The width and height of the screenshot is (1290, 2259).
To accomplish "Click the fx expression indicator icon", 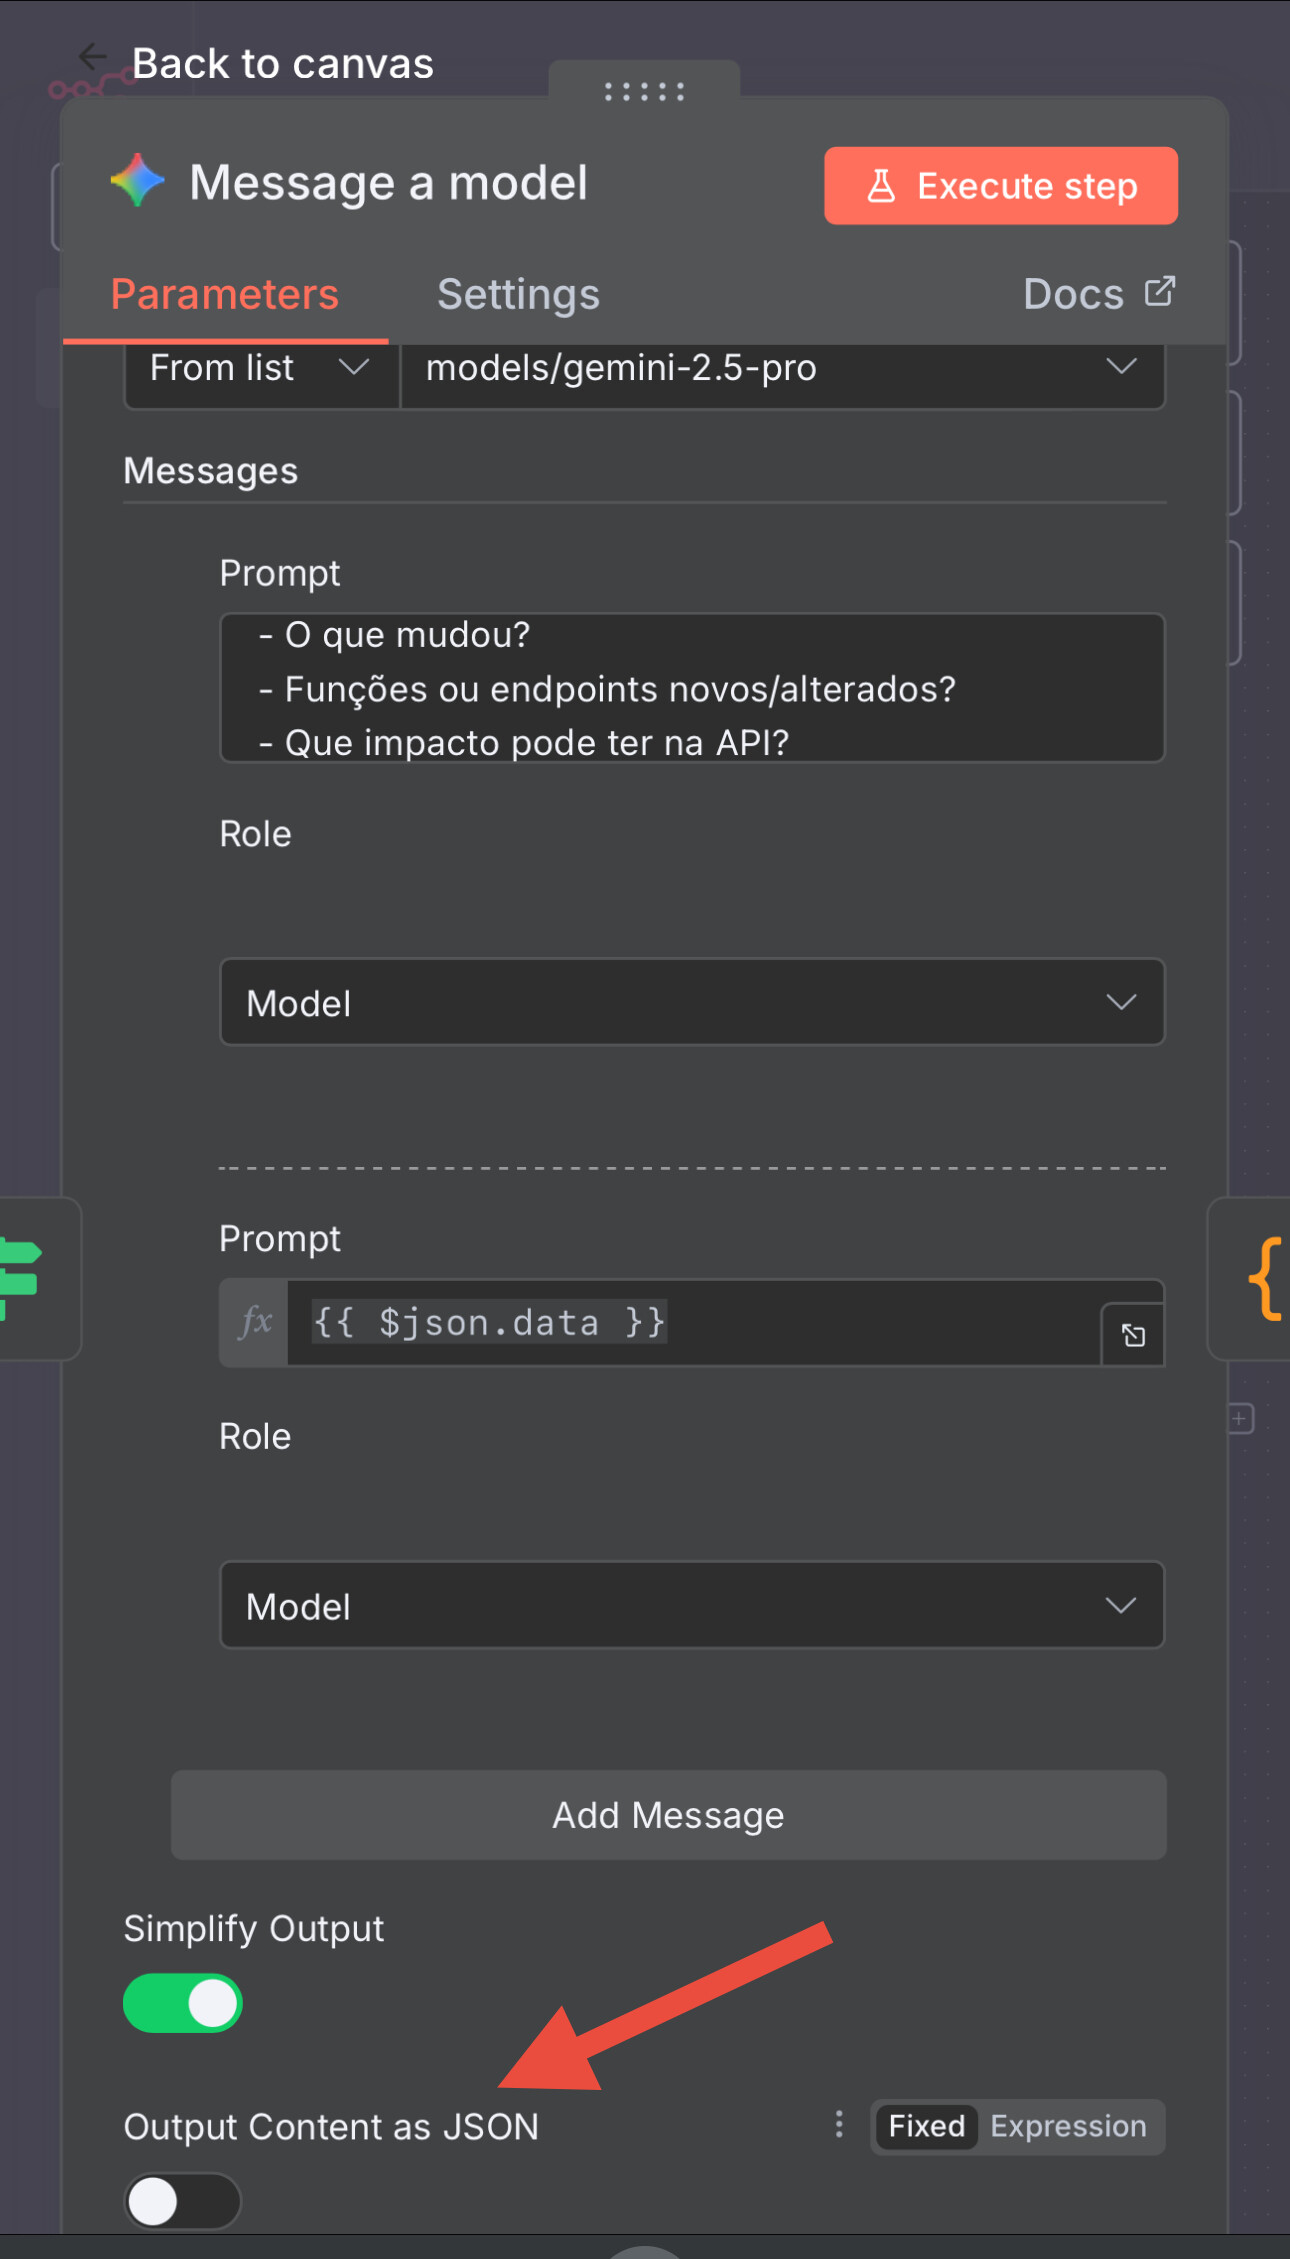I will [255, 1323].
